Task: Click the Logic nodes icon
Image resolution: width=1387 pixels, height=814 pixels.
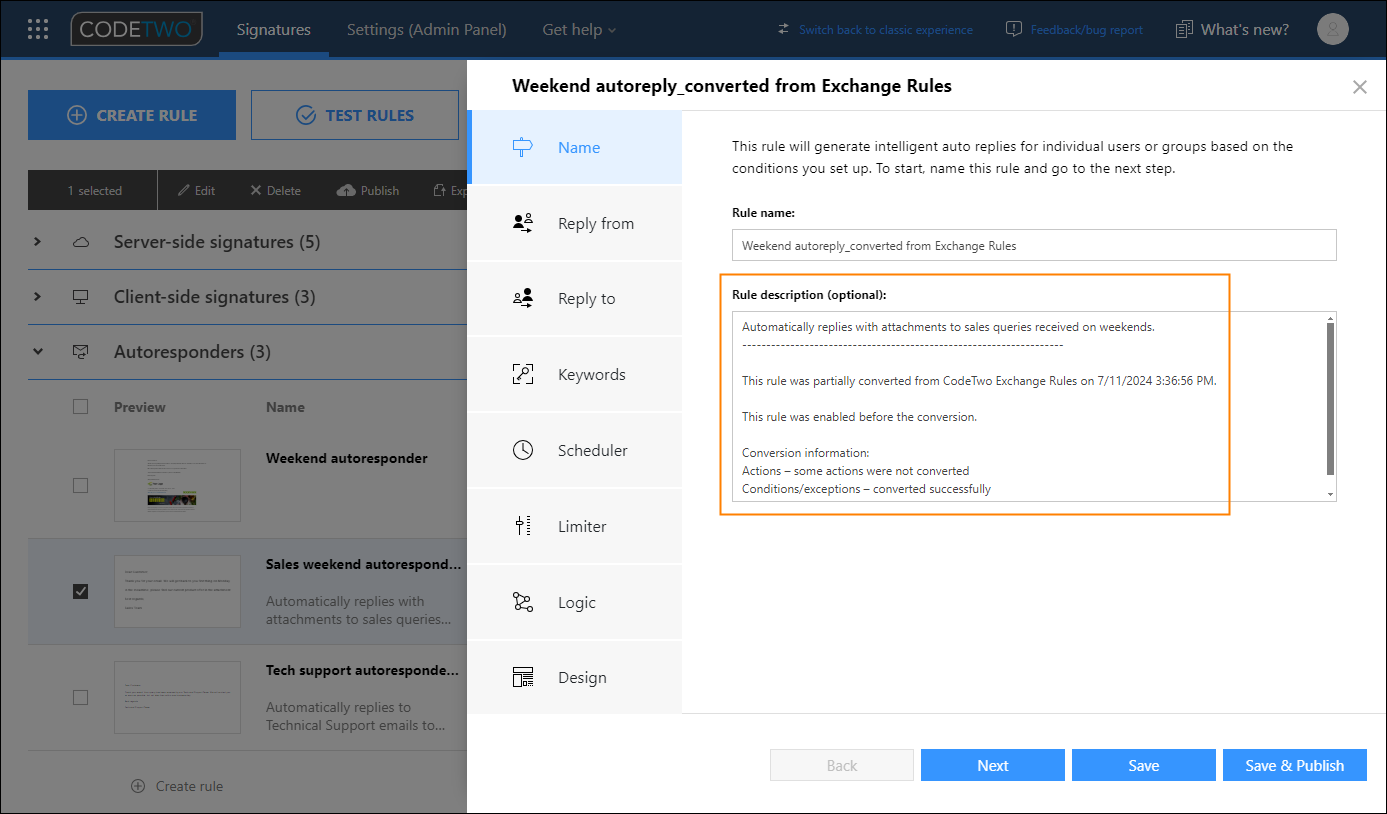Action: point(522,602)
